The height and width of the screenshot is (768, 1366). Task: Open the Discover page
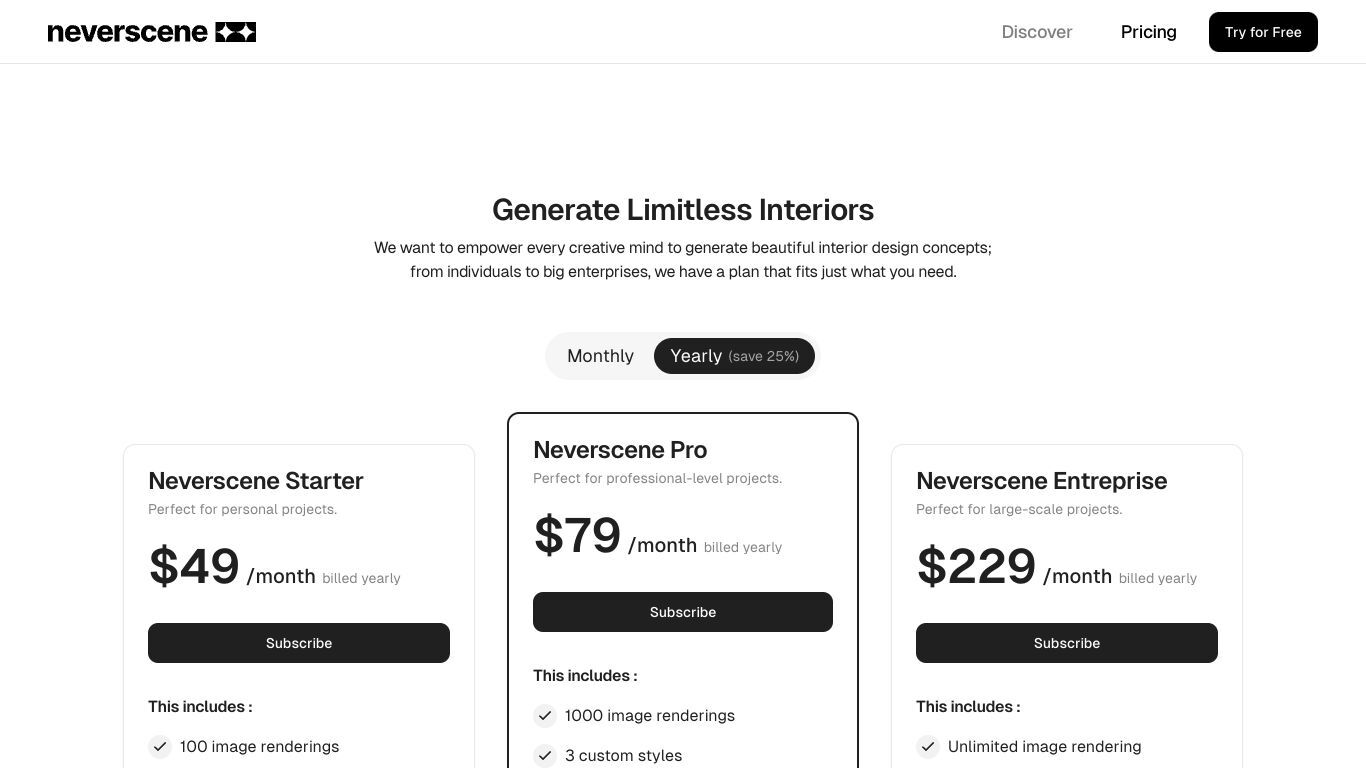1037,32
